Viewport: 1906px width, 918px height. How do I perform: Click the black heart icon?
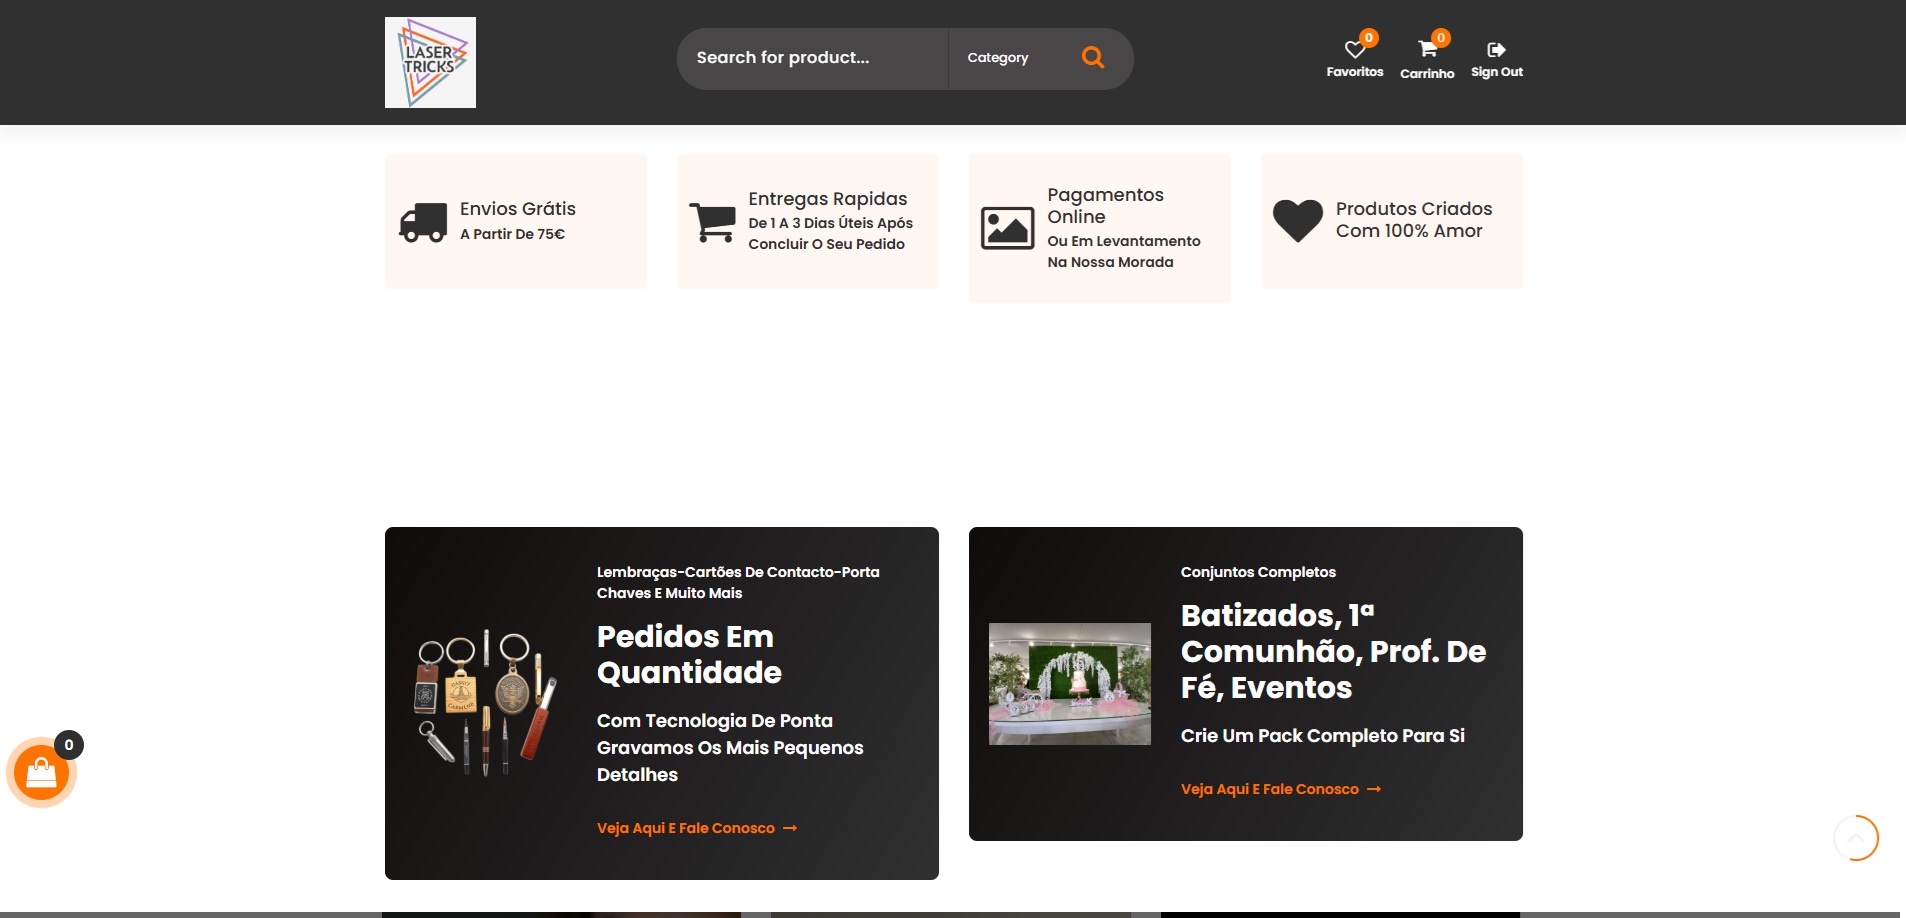(x=1297, y=221)
